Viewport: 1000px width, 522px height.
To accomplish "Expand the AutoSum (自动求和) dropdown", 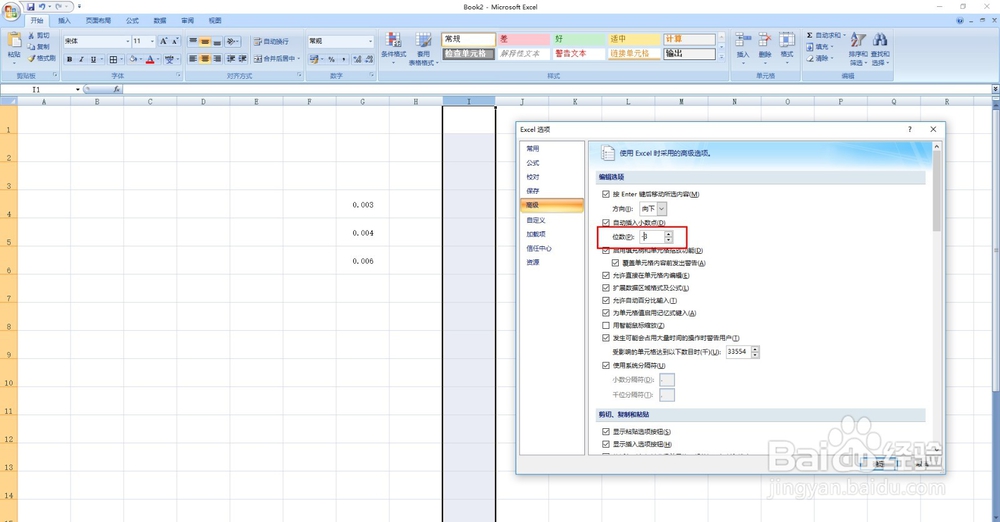I will tap(844, 35).
